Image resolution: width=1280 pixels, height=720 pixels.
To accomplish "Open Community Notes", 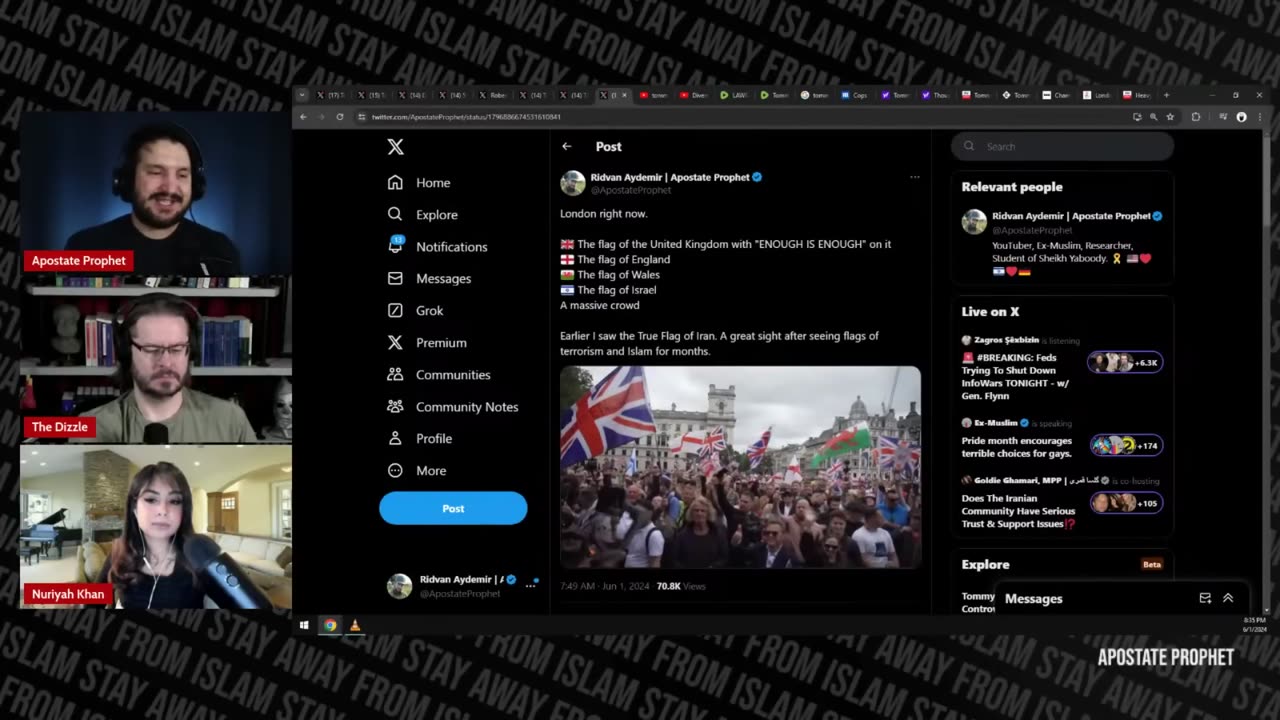I will 453,407.
